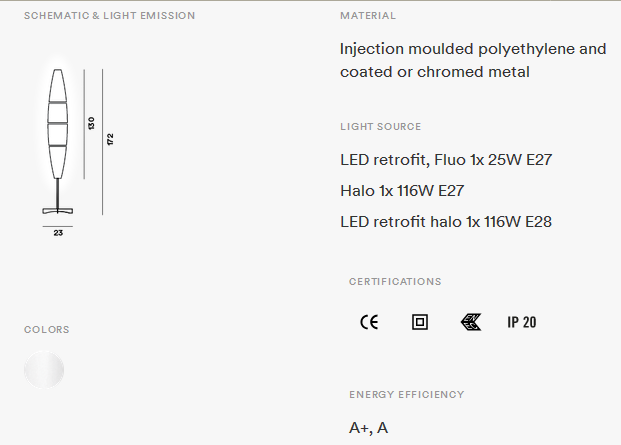The width and height of the screenshot is (621, 445).
Task: Click the A+, A energy rating text
Action: [368, 428]
